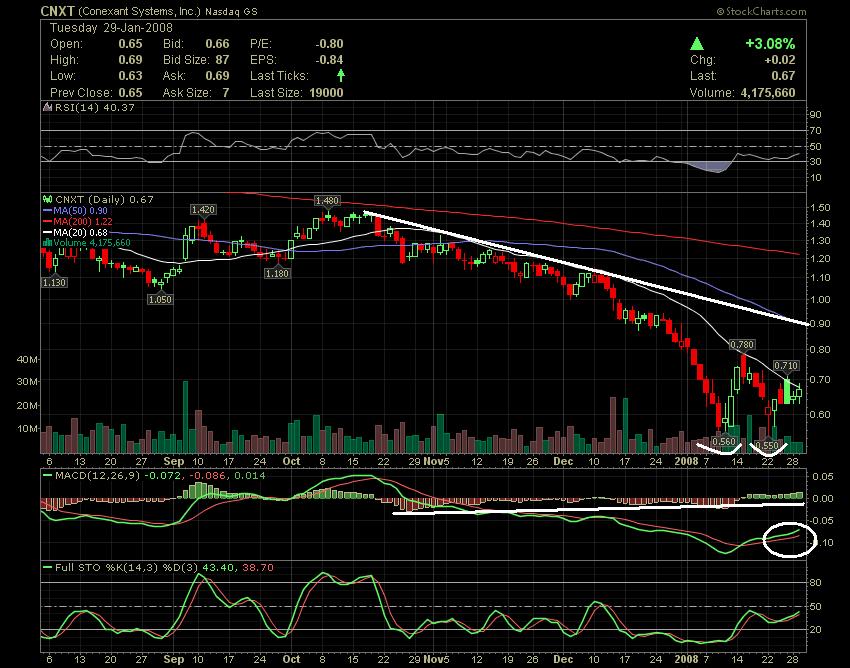Click the High value 0.69
The height and width of the screenshot is (668, 850).
point(130,60)
